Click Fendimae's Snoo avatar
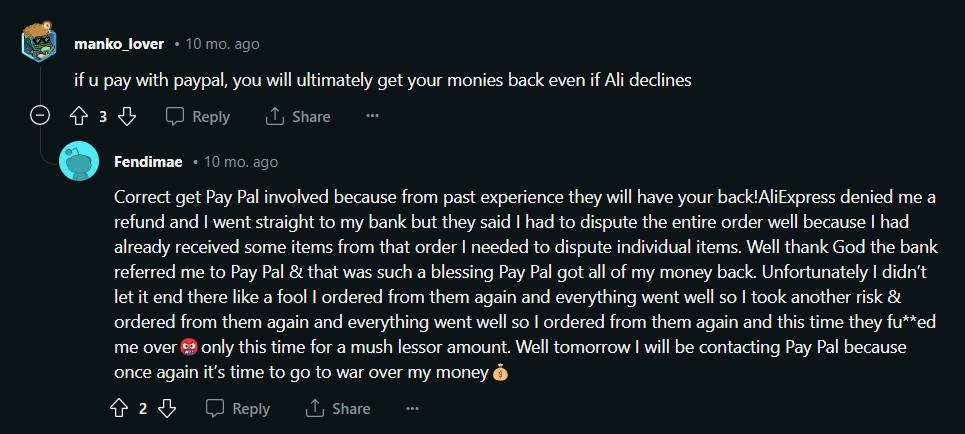The height and width of the screenshot is (434, 965). coord(79,161)
